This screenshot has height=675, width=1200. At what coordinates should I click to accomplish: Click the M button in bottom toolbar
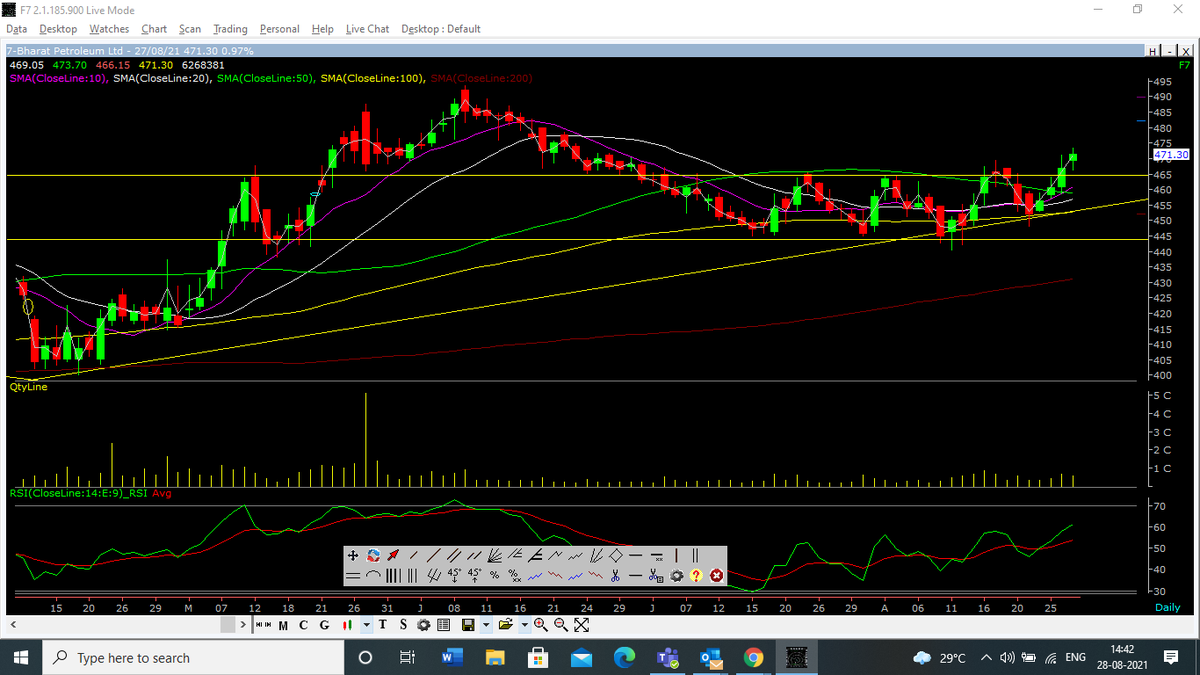coord(283,626)
